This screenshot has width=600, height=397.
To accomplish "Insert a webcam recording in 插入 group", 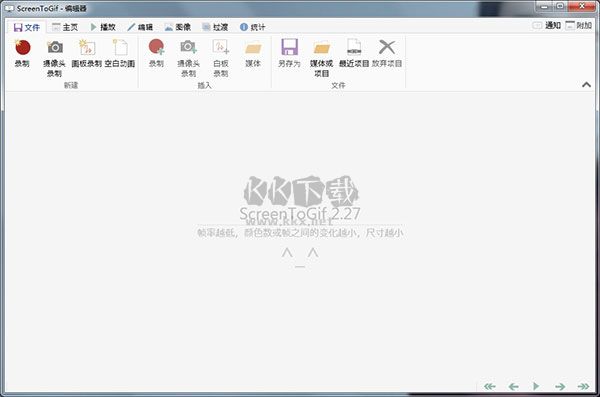I will (188, 58).
